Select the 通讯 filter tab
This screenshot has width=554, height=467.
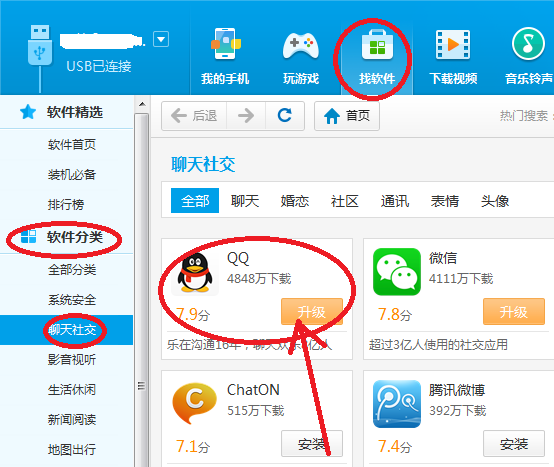(395, 201)
